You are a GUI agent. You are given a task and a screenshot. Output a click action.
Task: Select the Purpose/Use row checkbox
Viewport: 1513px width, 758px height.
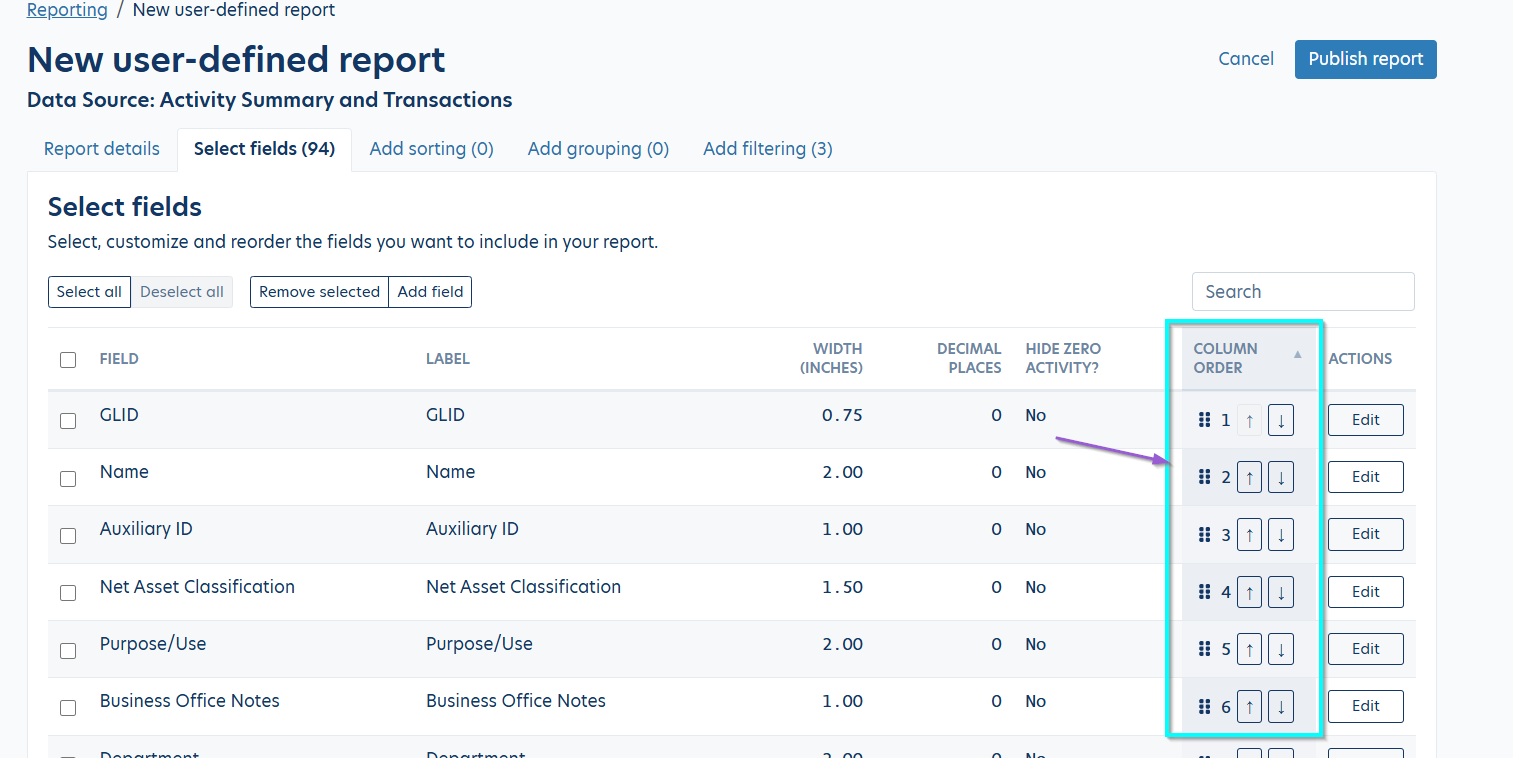coord(68,650)
